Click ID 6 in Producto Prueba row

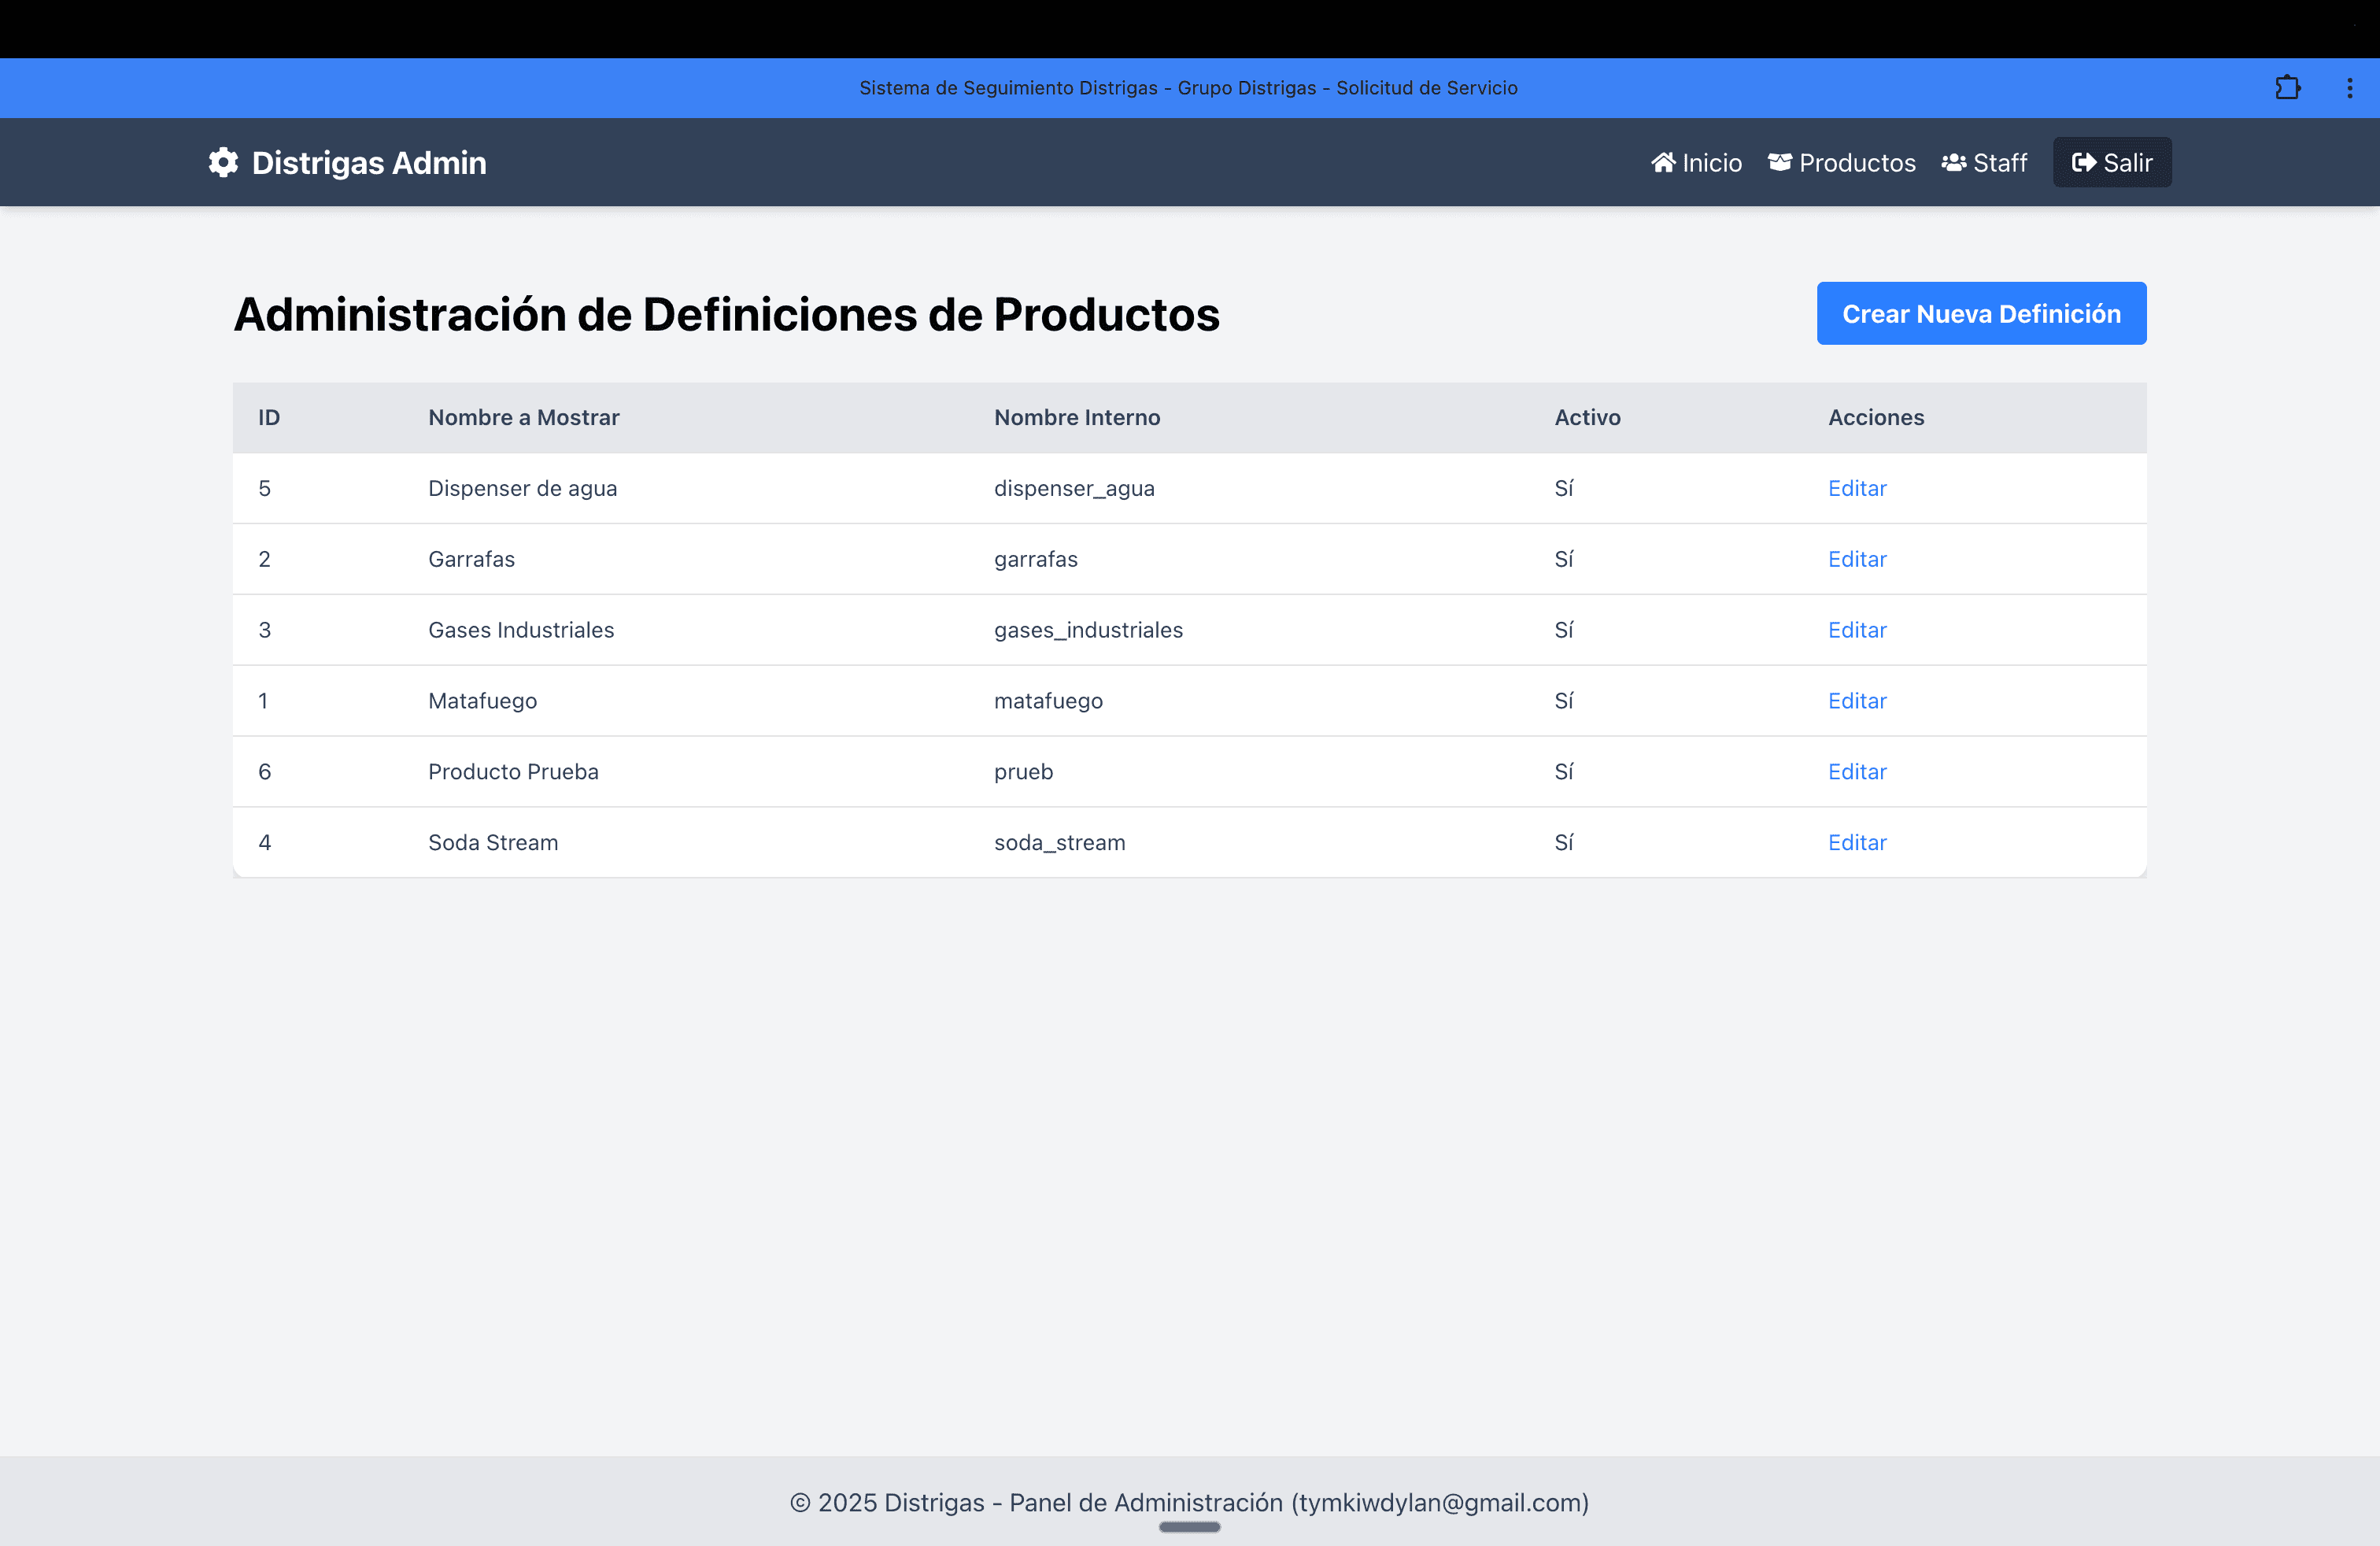tap(264, 772)
